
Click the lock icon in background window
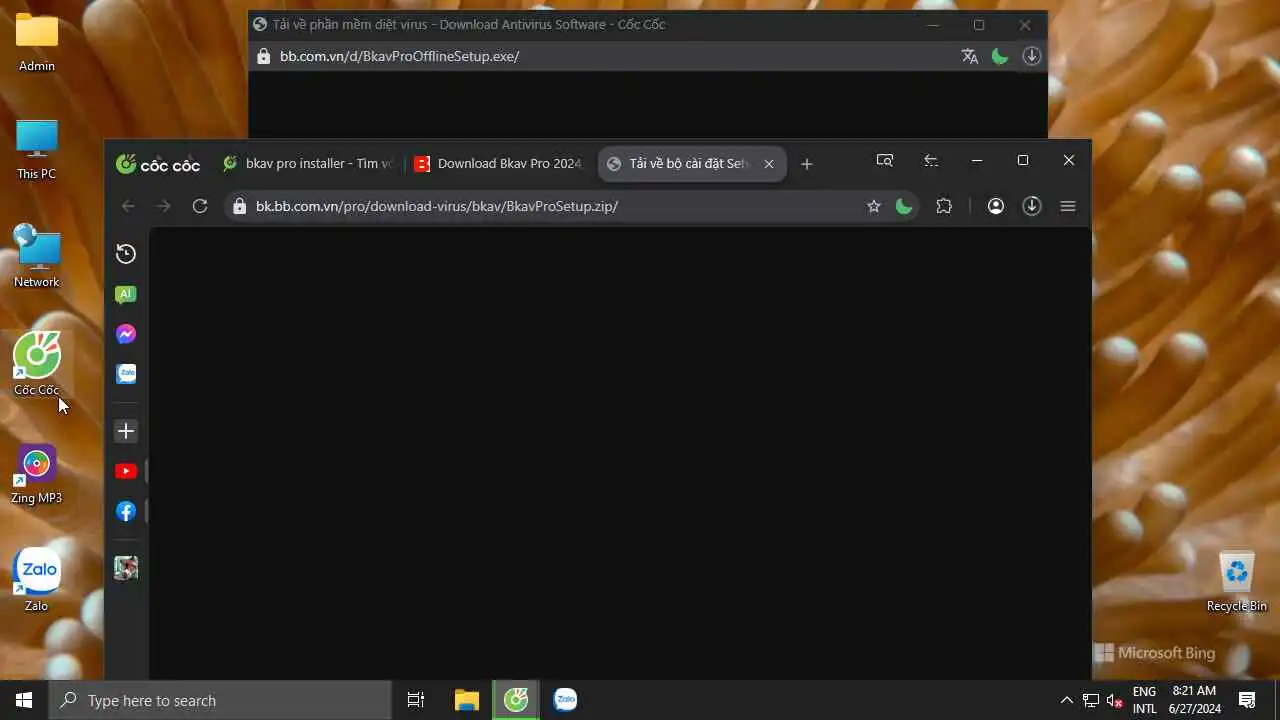point(263,56)
